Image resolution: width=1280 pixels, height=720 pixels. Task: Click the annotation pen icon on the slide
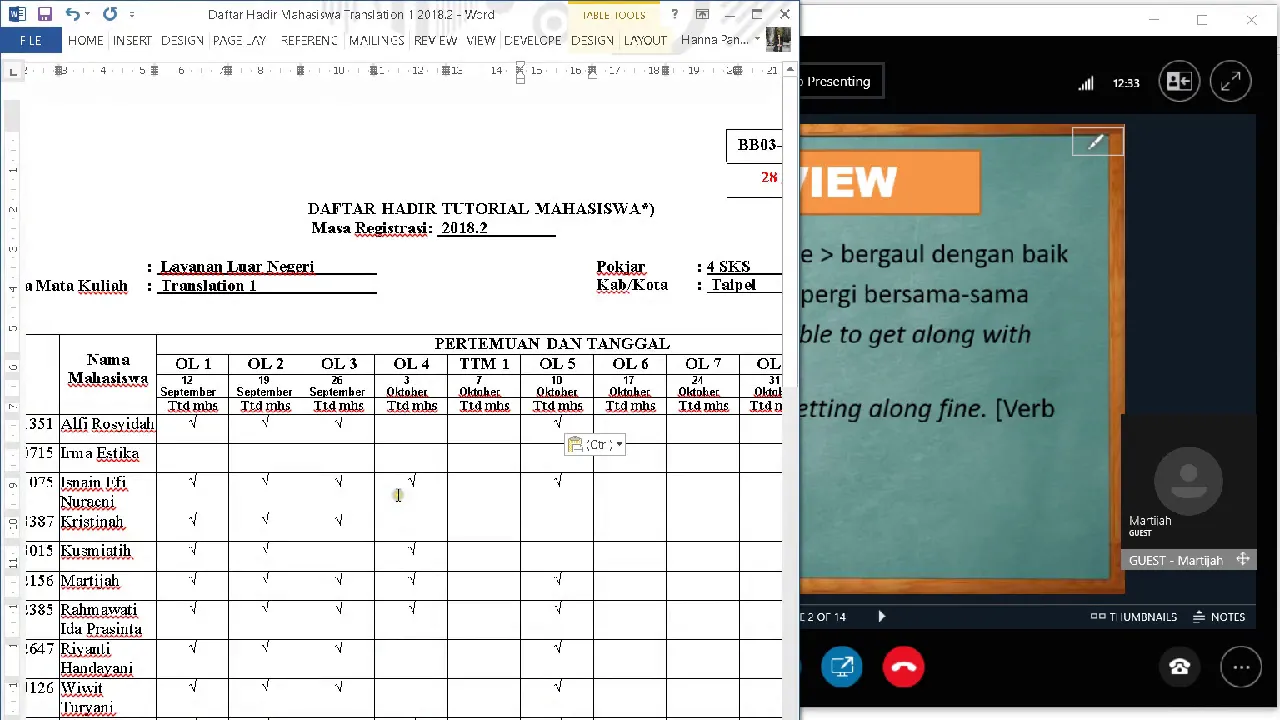click(1097, 143)
